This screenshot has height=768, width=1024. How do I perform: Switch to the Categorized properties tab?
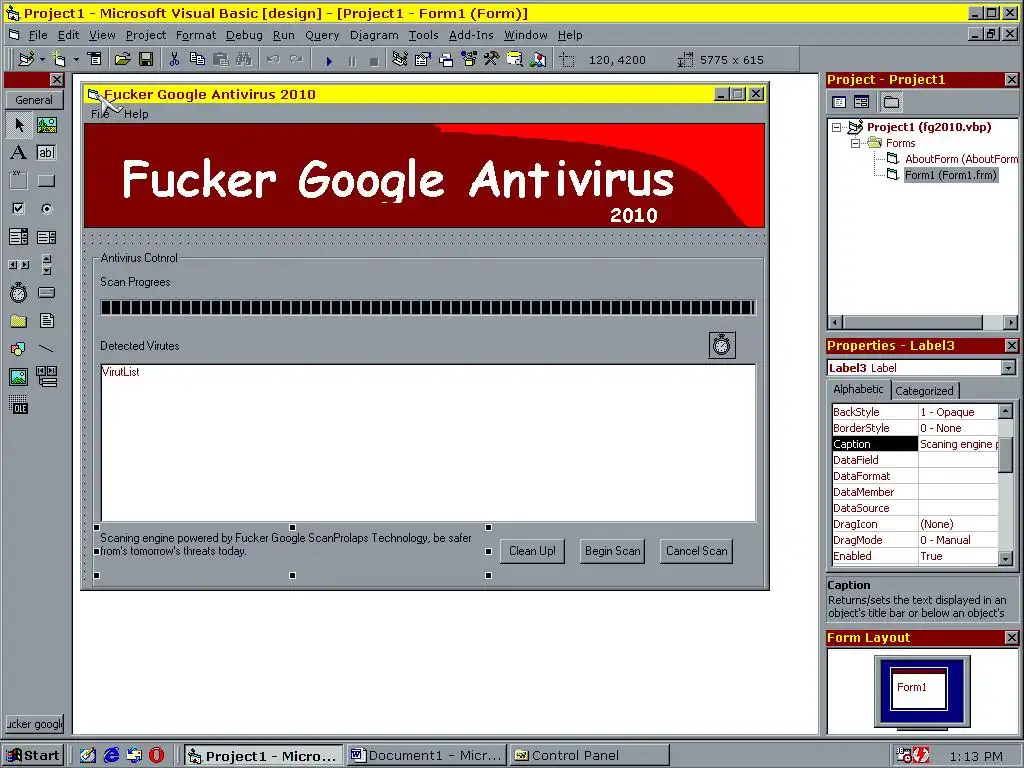point(923,391)
